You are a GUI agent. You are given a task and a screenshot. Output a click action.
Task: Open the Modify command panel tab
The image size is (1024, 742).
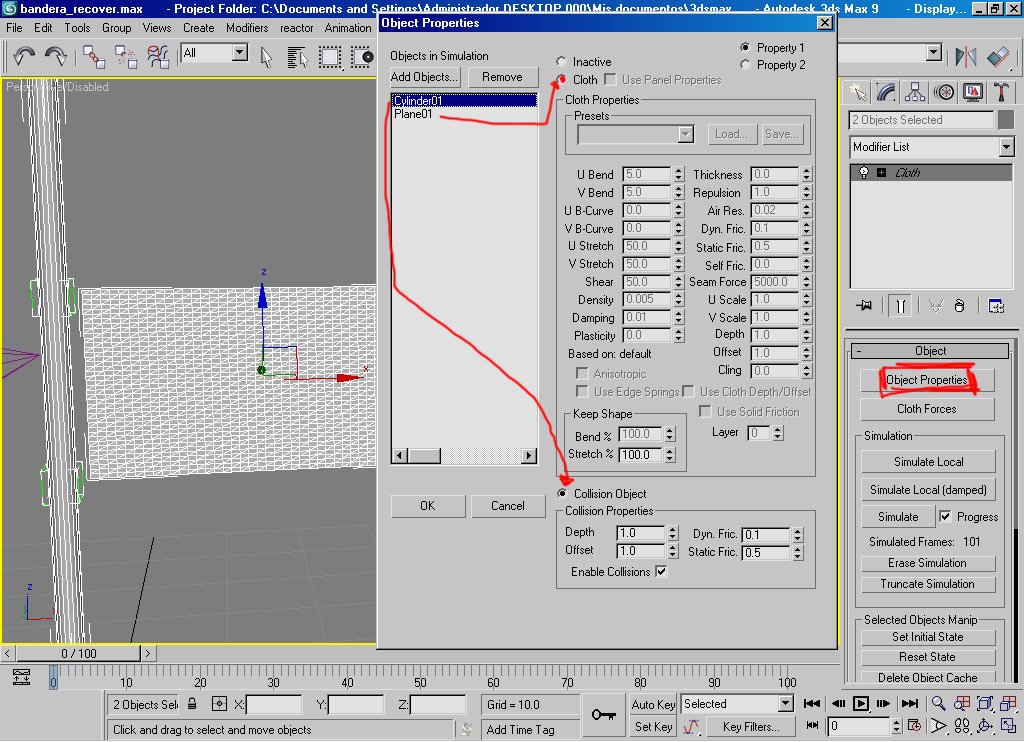click(x=886, y=93)
